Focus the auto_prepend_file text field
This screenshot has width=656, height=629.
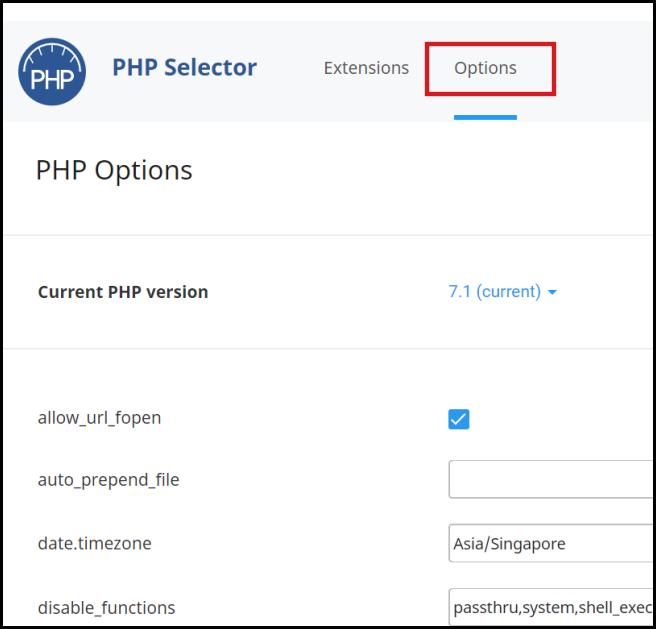550,479
